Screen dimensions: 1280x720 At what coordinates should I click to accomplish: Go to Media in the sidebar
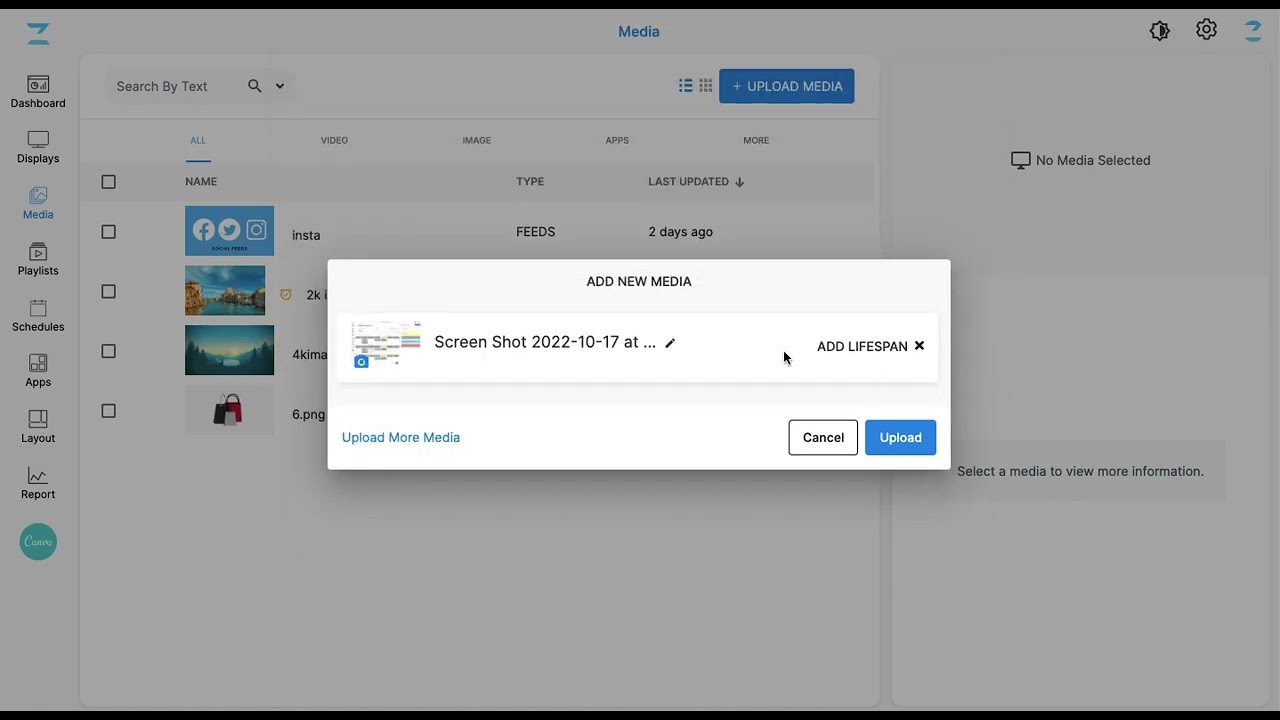coord(38,204)
